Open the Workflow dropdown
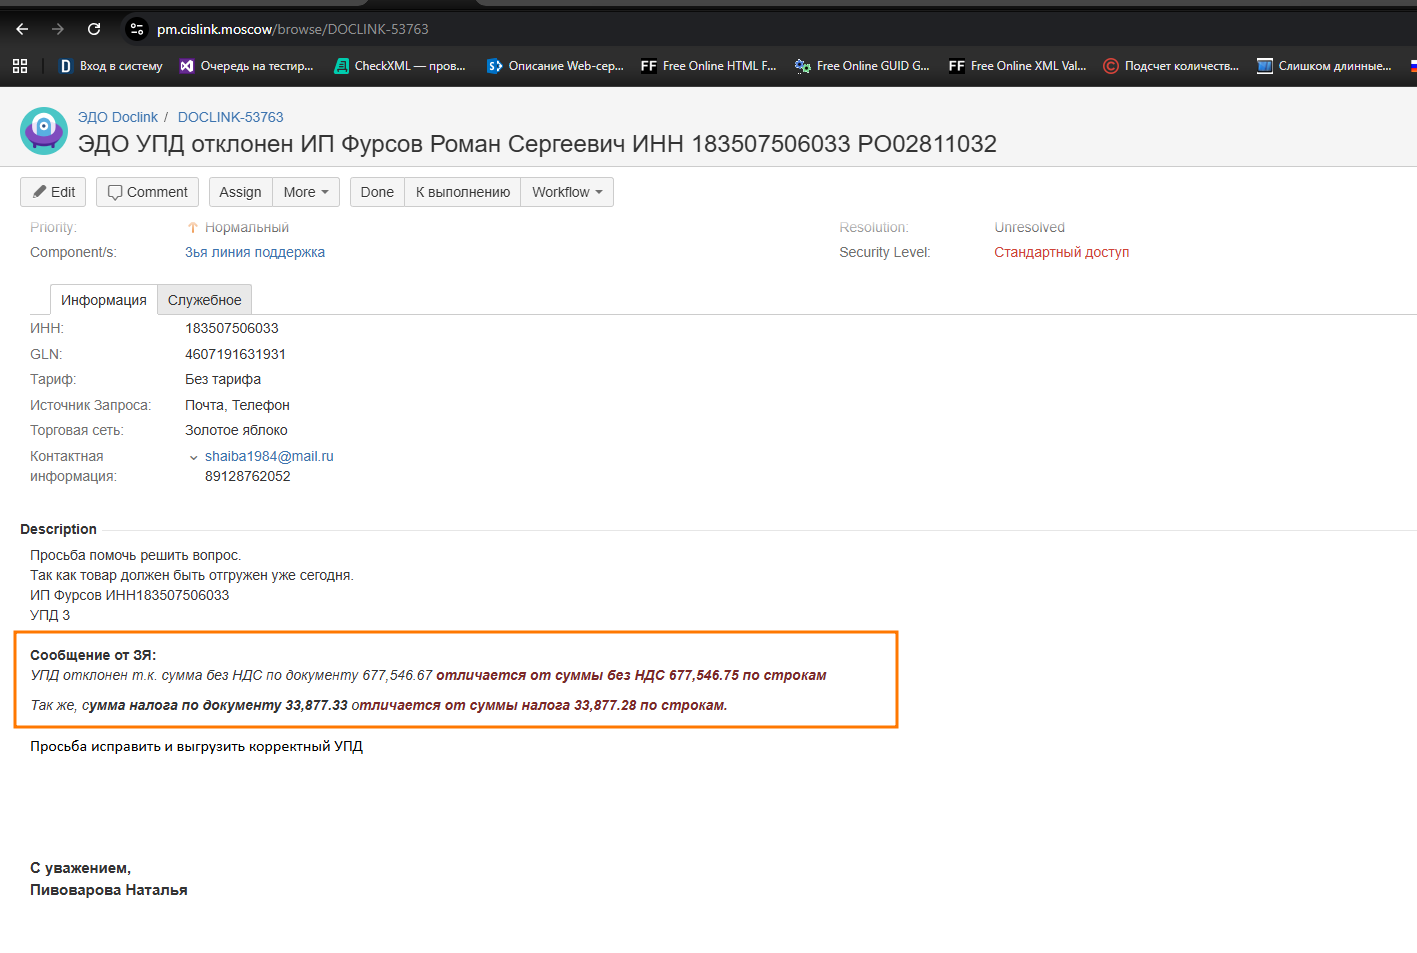 [x=567, y=192]
